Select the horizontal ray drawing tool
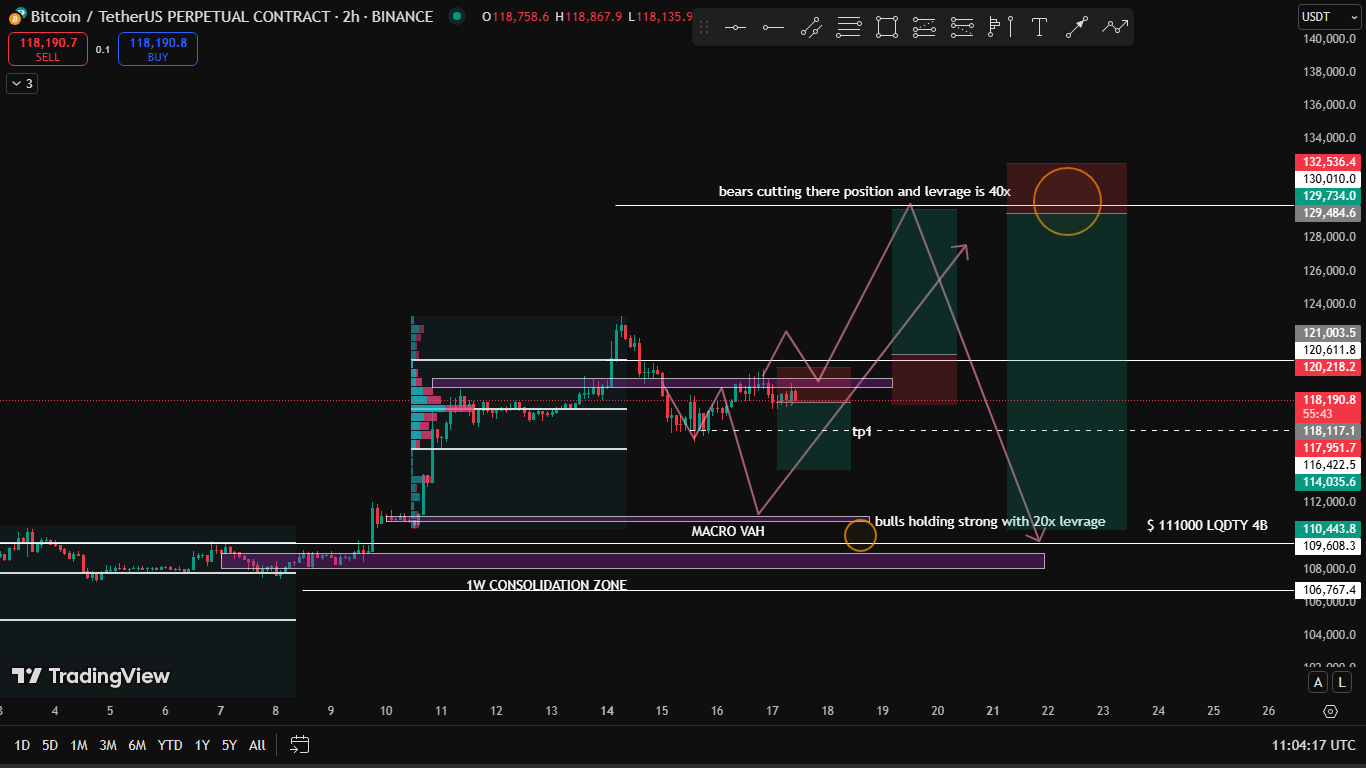 773,27
